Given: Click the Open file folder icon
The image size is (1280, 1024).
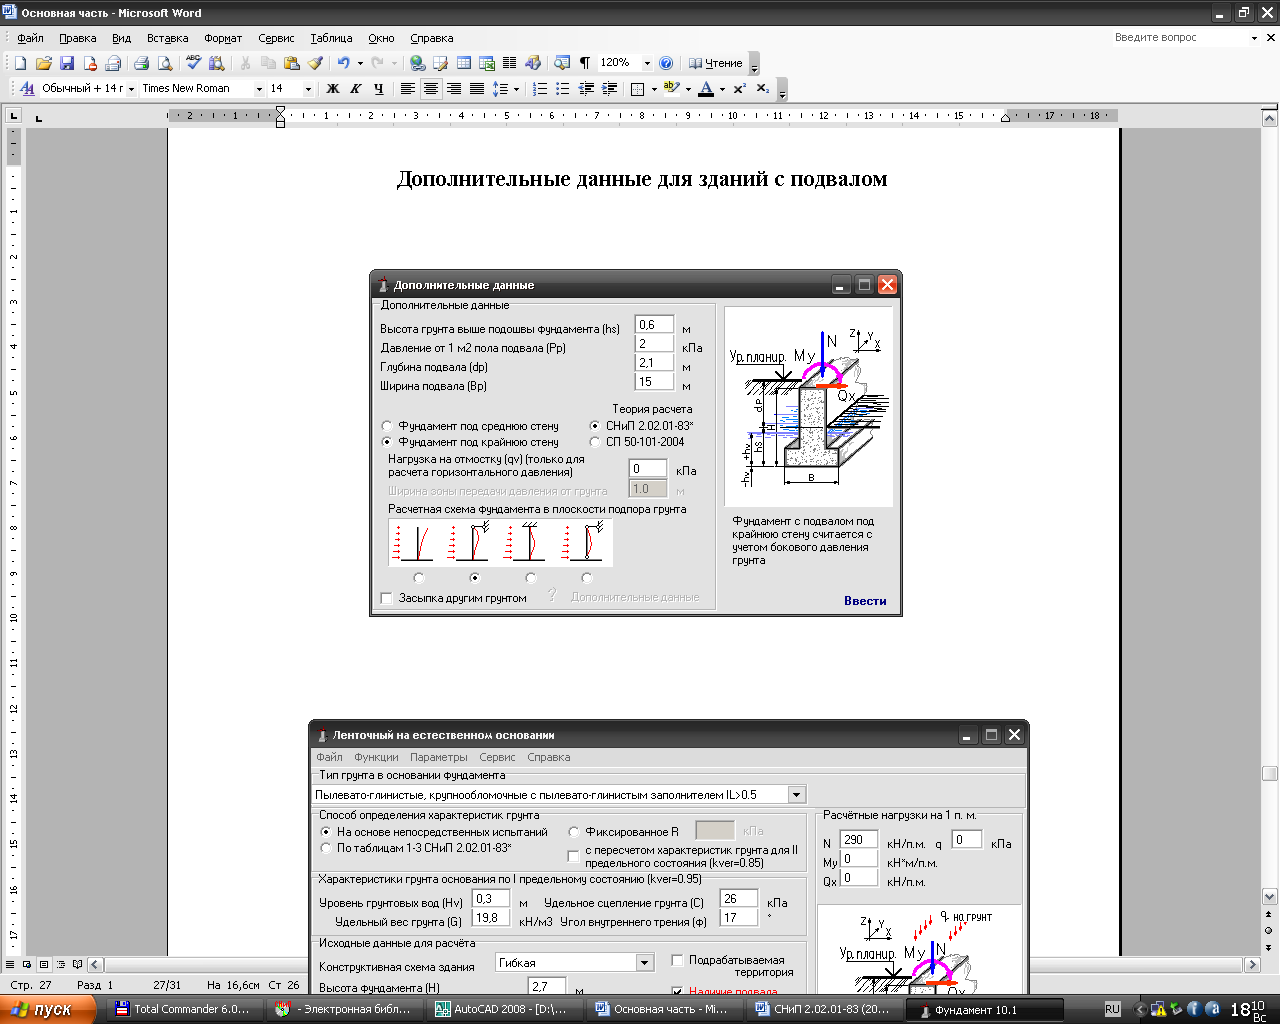Looking at the screenshot, I should coord(43,63).
